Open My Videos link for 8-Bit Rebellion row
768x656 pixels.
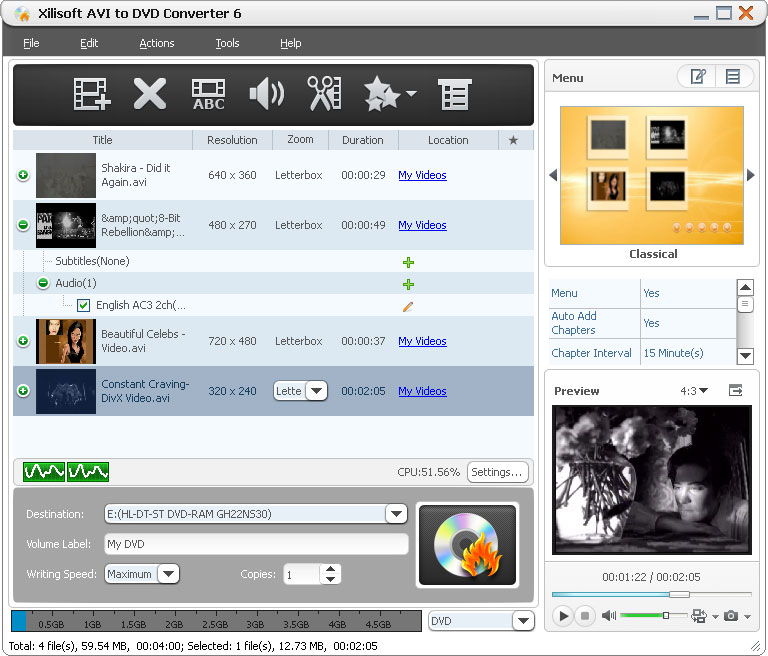click(422, 225)
